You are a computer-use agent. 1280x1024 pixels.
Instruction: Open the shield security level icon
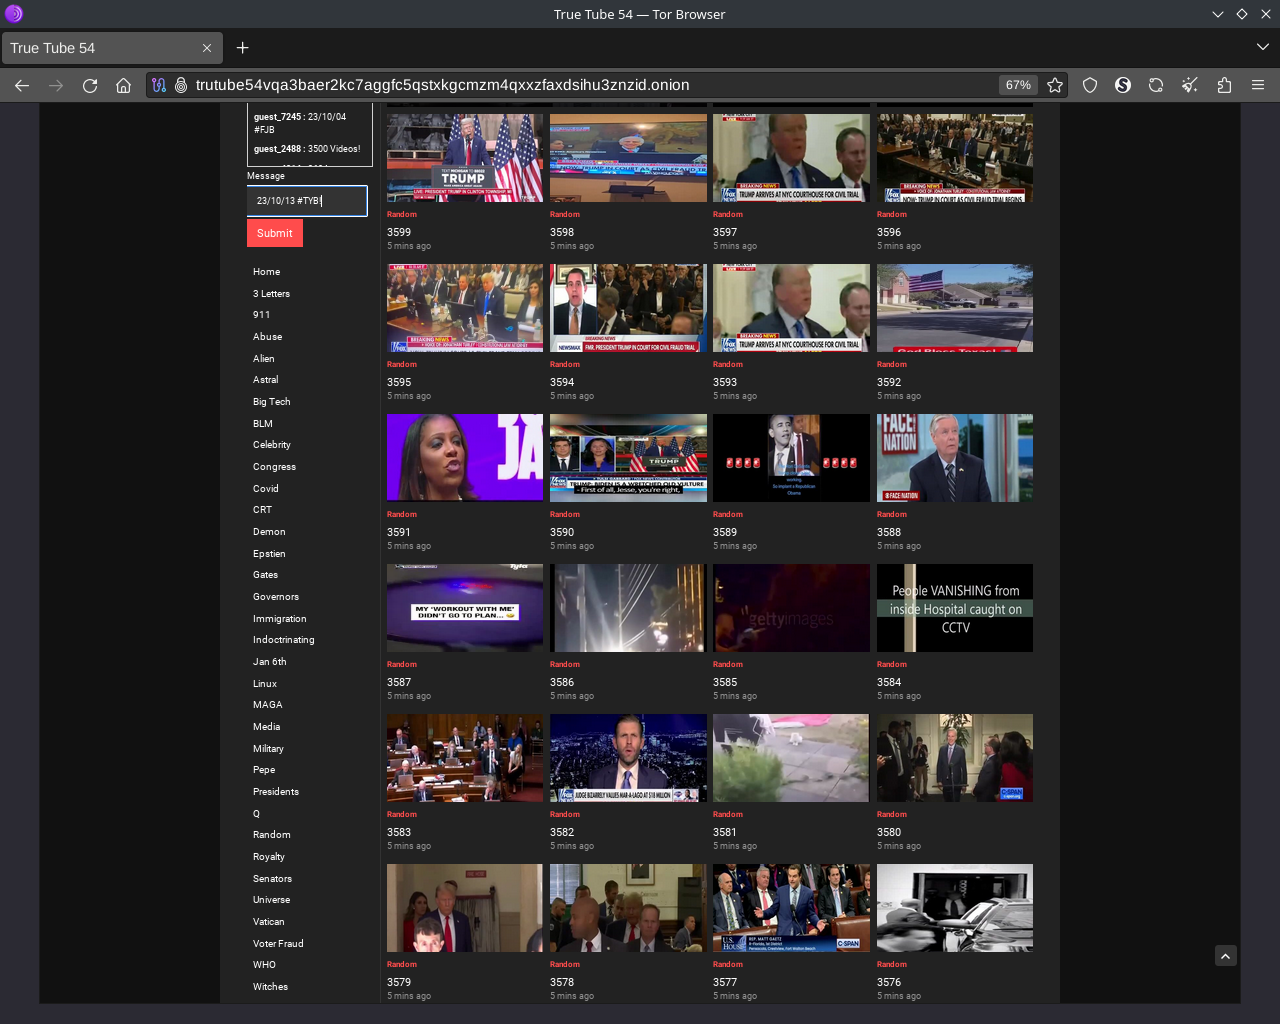tap(1090, 85)
